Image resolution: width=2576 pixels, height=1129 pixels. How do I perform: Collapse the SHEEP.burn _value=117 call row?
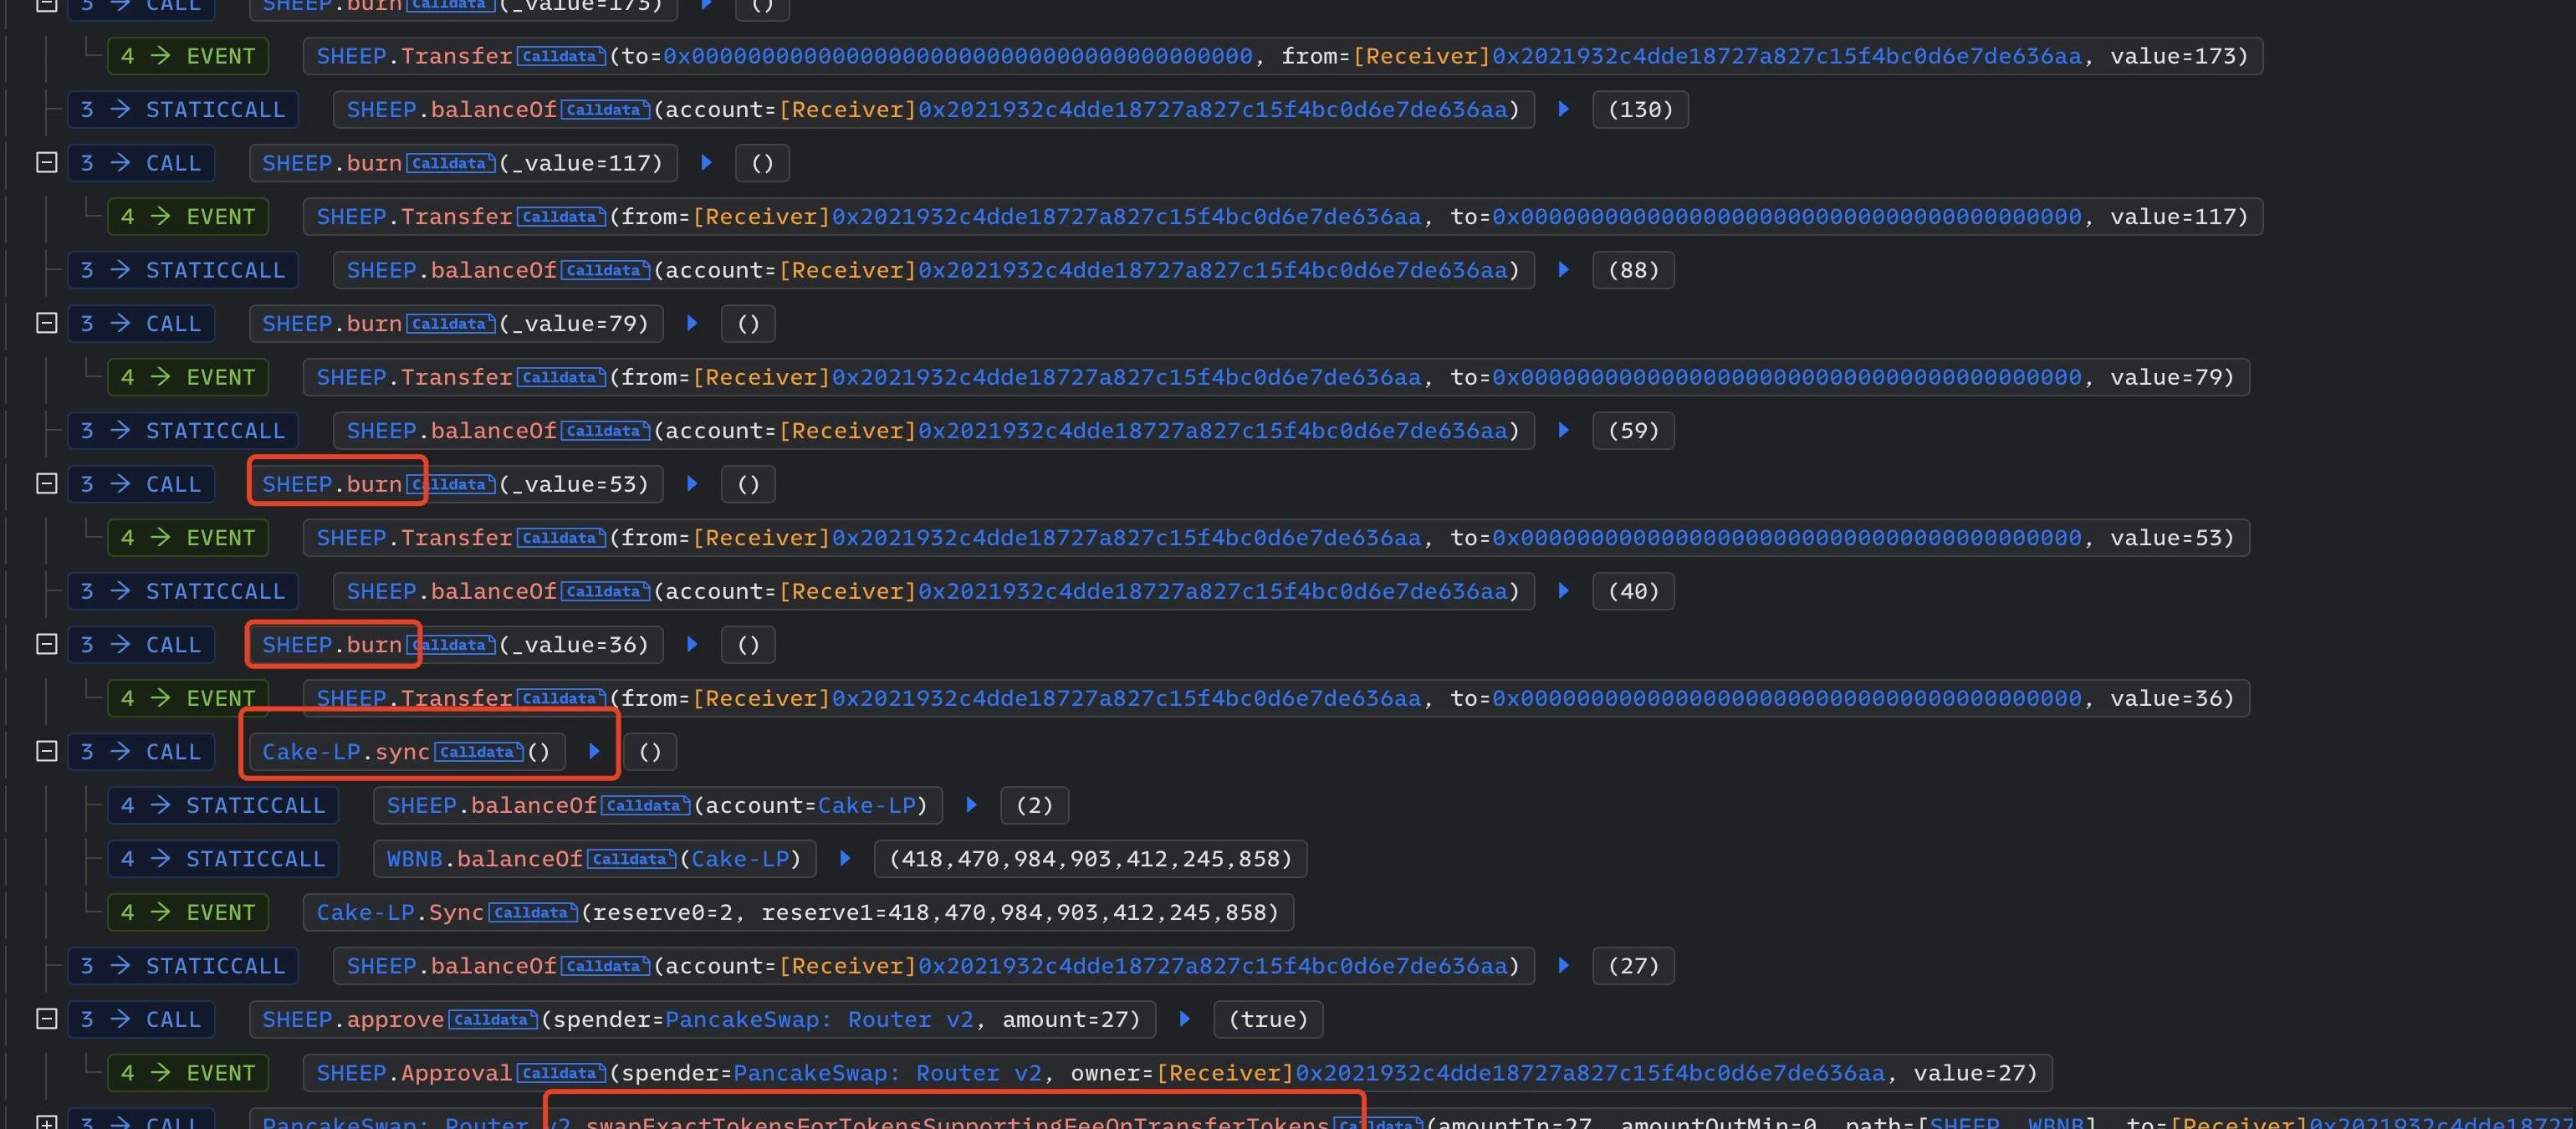tap(46, 163)
